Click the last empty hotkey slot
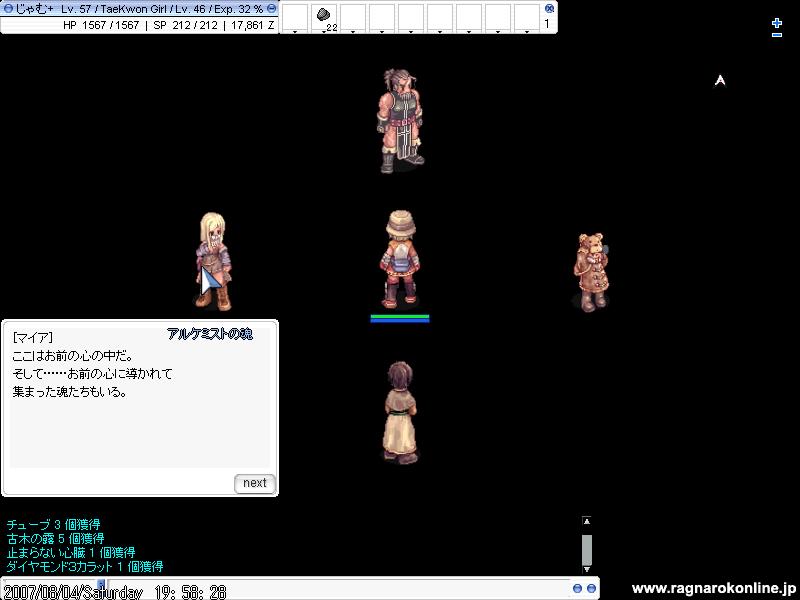This screenshot has height=600, width=800. click(x=527, y=18)
